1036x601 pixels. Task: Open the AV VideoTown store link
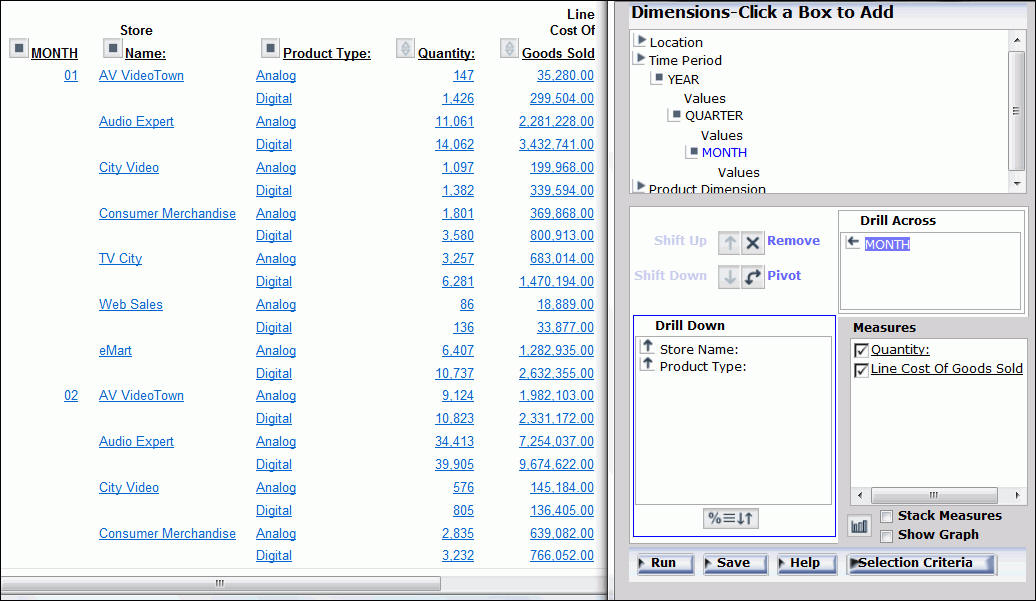coord(141,75)
